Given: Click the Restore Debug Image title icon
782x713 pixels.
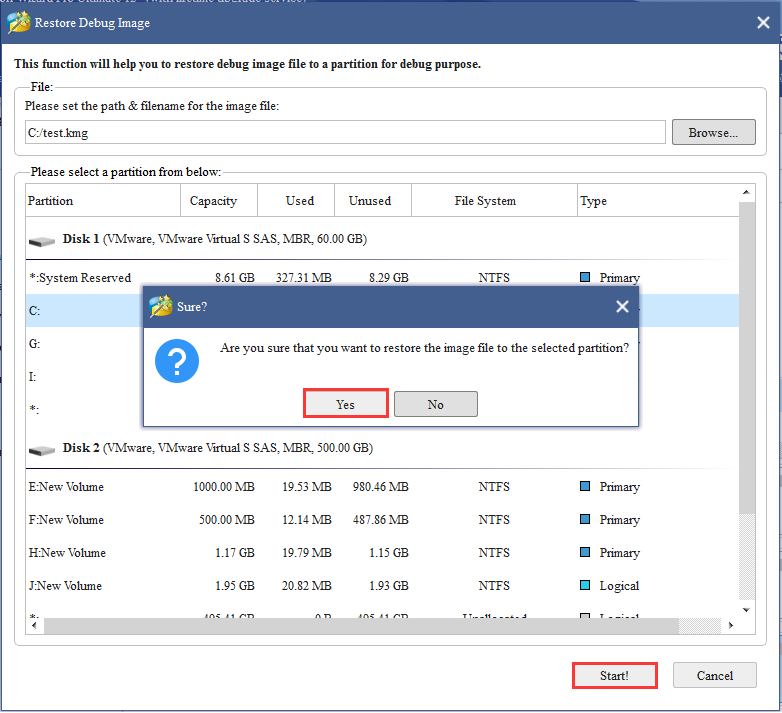Looking at the screenshot, I should [19, 21].
